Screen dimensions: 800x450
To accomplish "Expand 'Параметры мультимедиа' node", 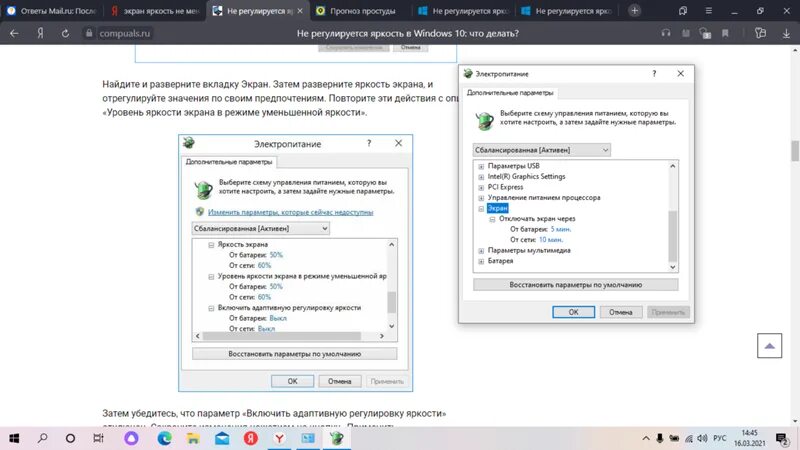I will pos(481,251).
